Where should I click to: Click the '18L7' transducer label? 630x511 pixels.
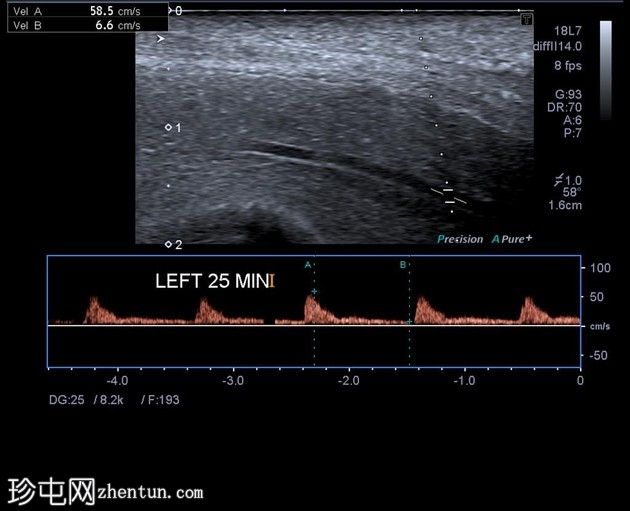click(x=567, y=31)
